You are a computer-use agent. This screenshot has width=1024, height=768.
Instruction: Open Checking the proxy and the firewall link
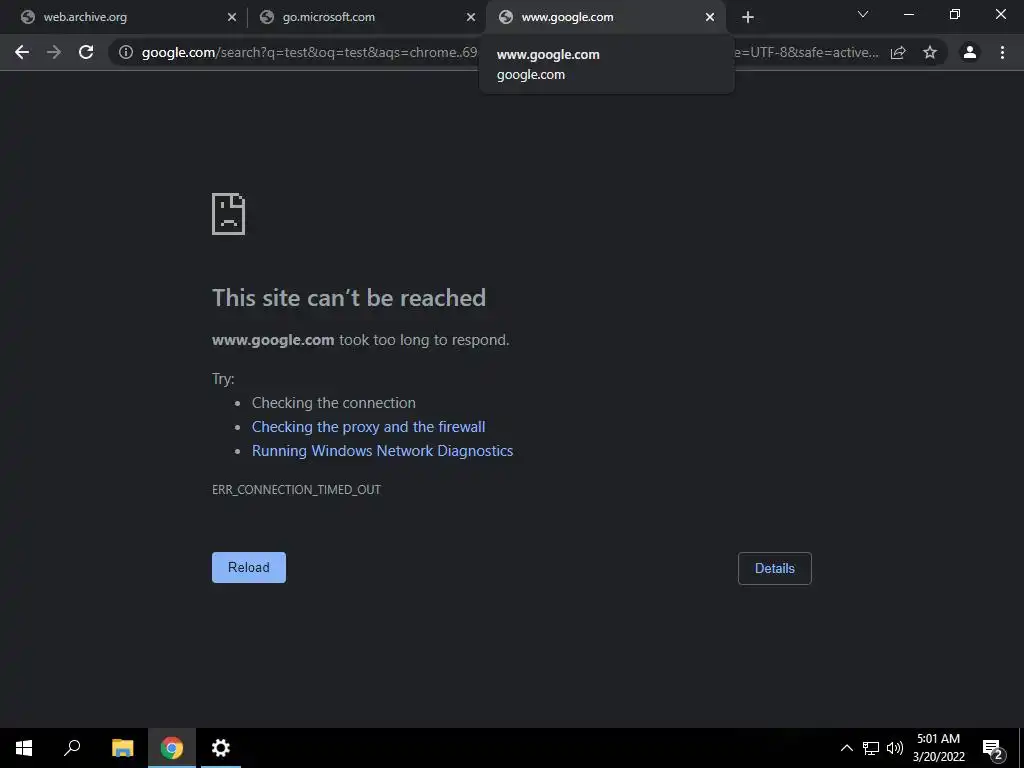tap(368, 426)
